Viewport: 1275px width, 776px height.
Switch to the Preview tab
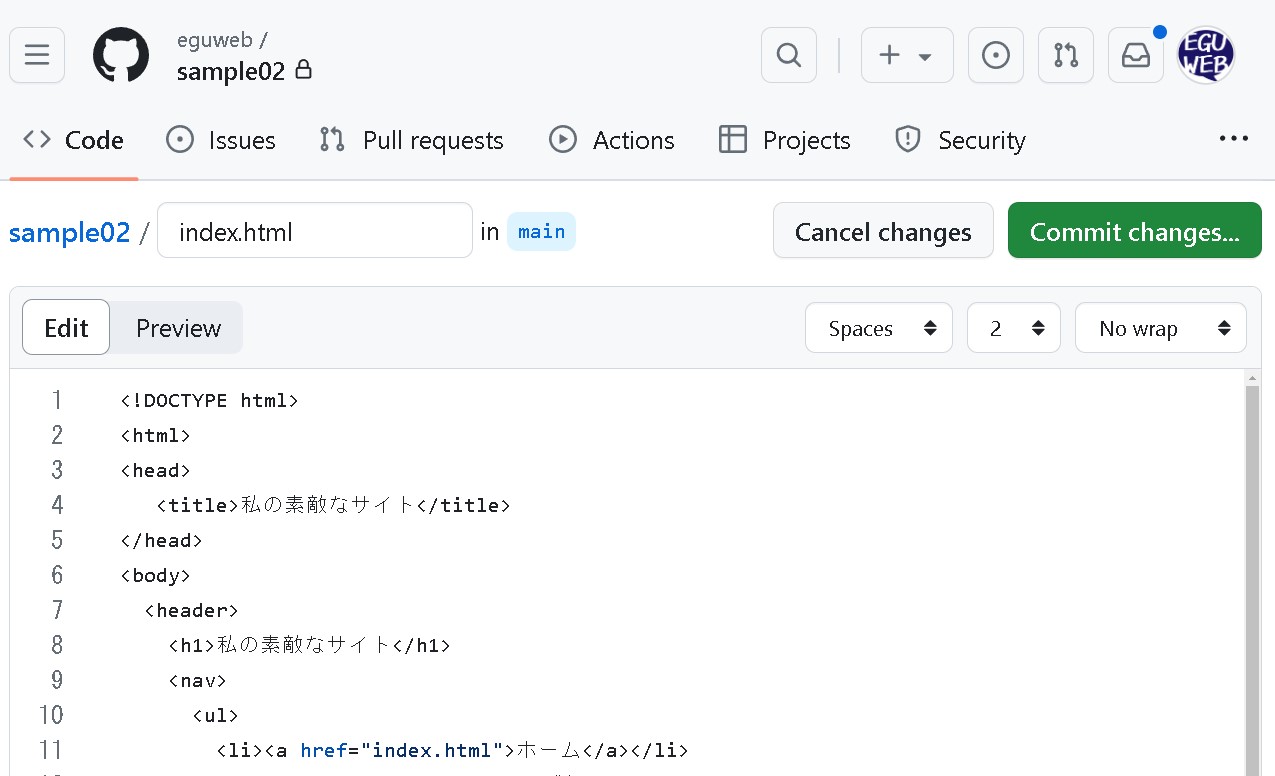[x=178, y=327]
